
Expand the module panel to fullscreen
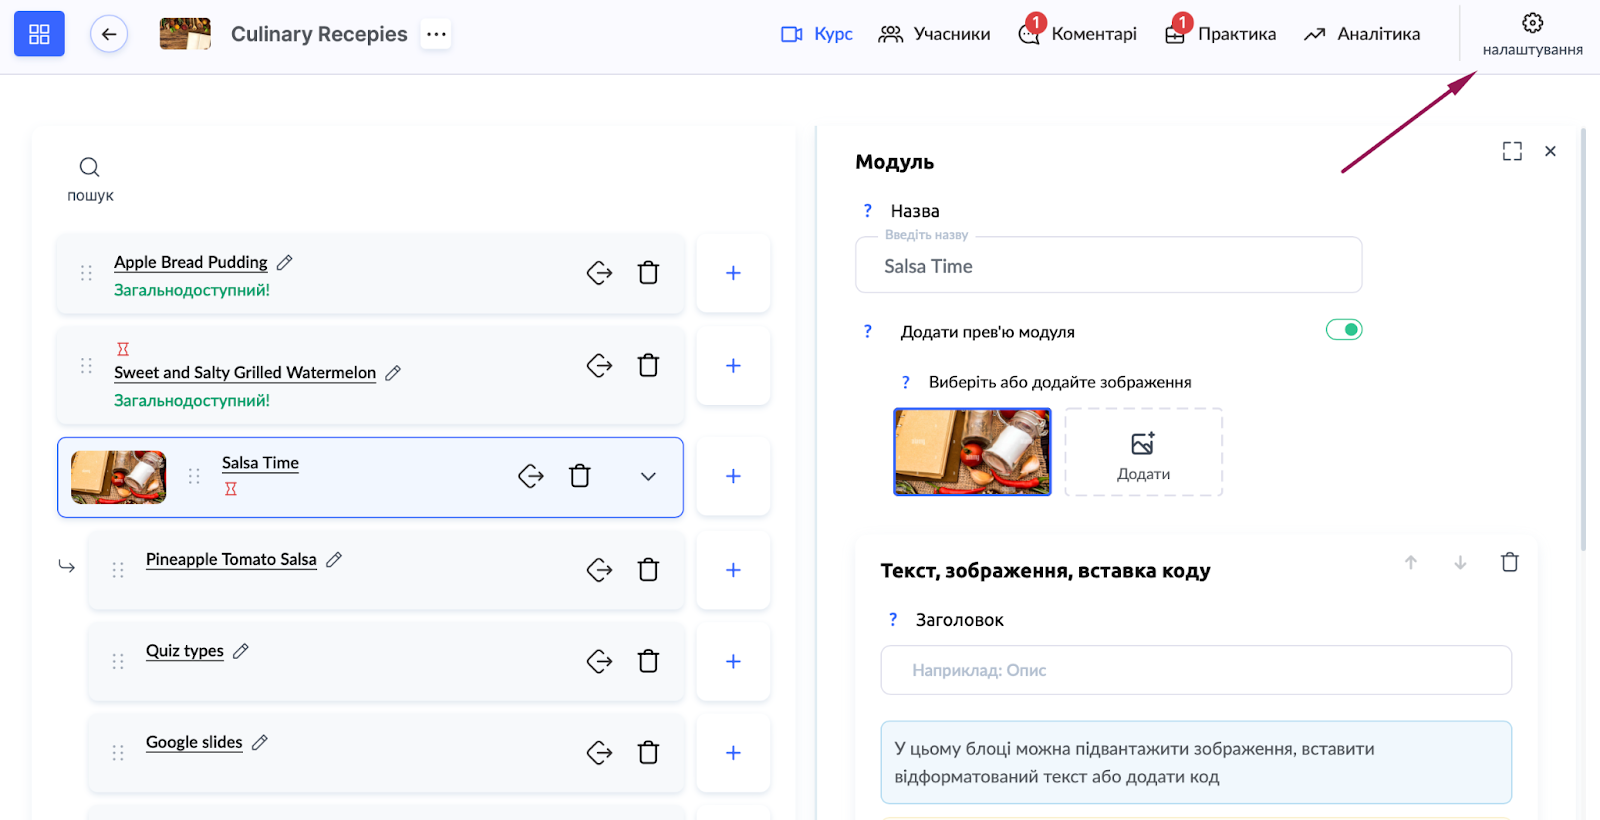(1512, 151)
